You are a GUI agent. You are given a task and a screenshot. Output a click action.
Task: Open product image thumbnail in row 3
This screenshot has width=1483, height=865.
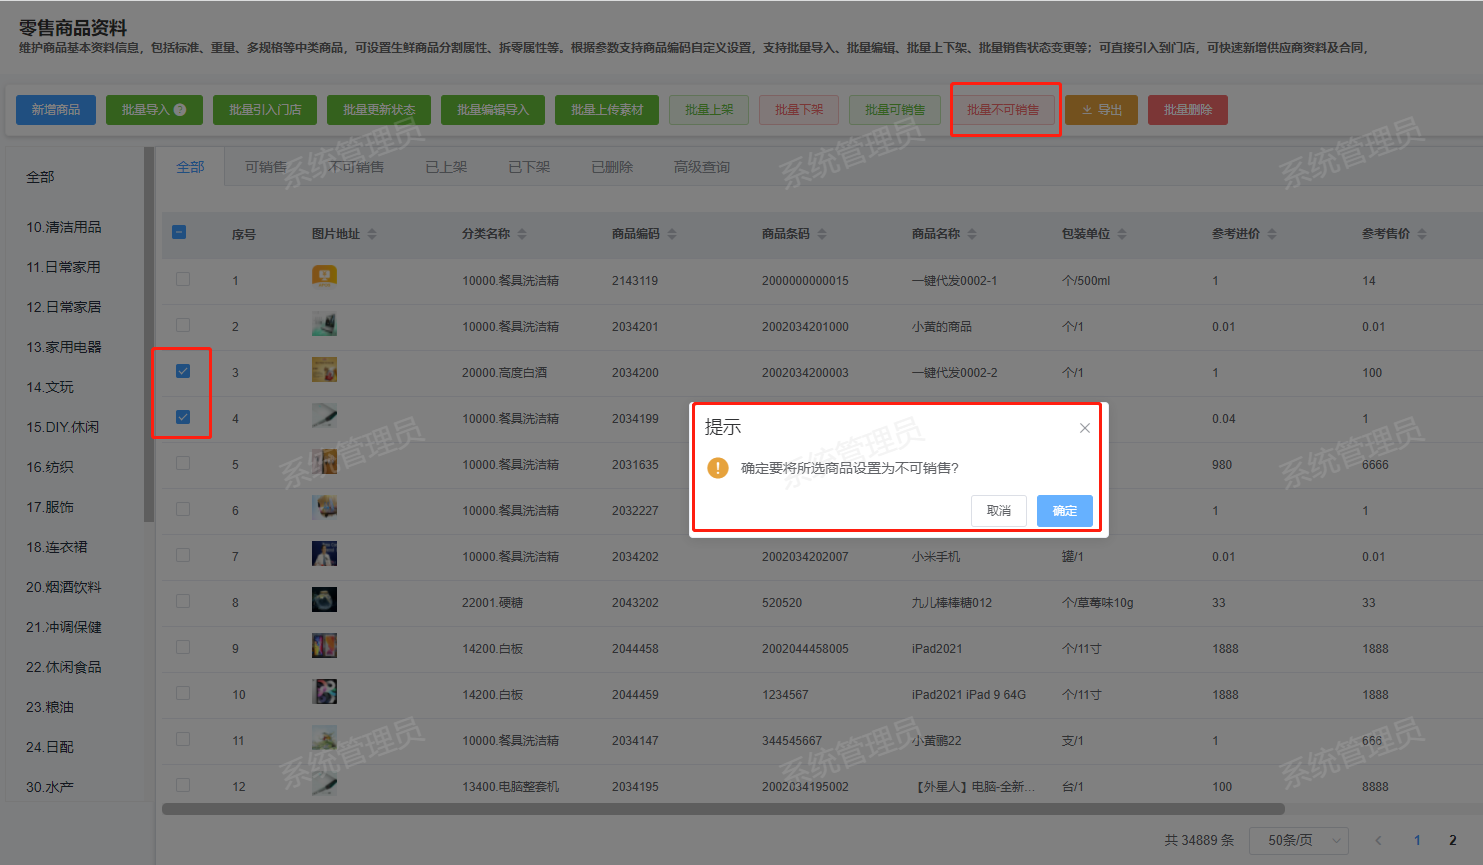(x=324, y=369)
